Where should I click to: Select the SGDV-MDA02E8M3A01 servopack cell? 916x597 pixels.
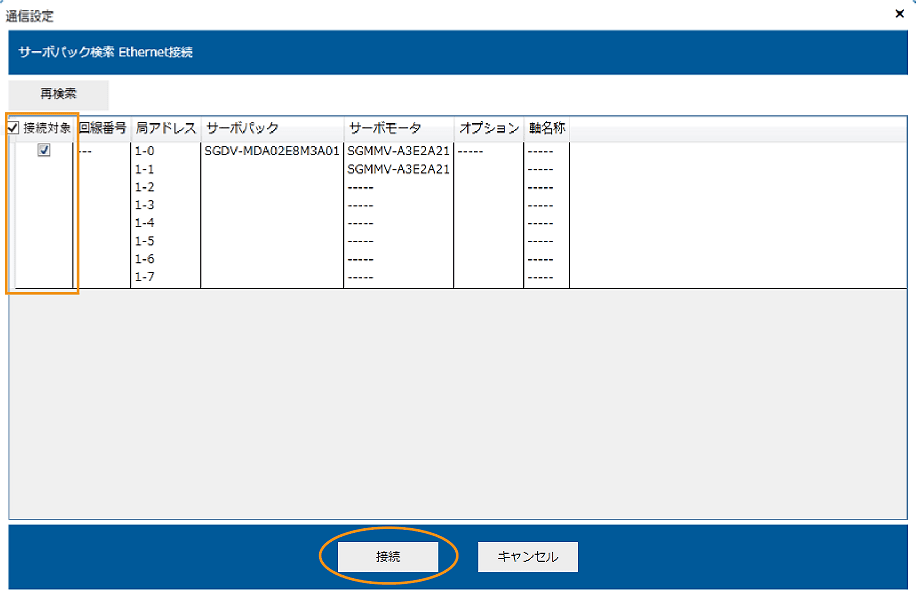point(272,151)
